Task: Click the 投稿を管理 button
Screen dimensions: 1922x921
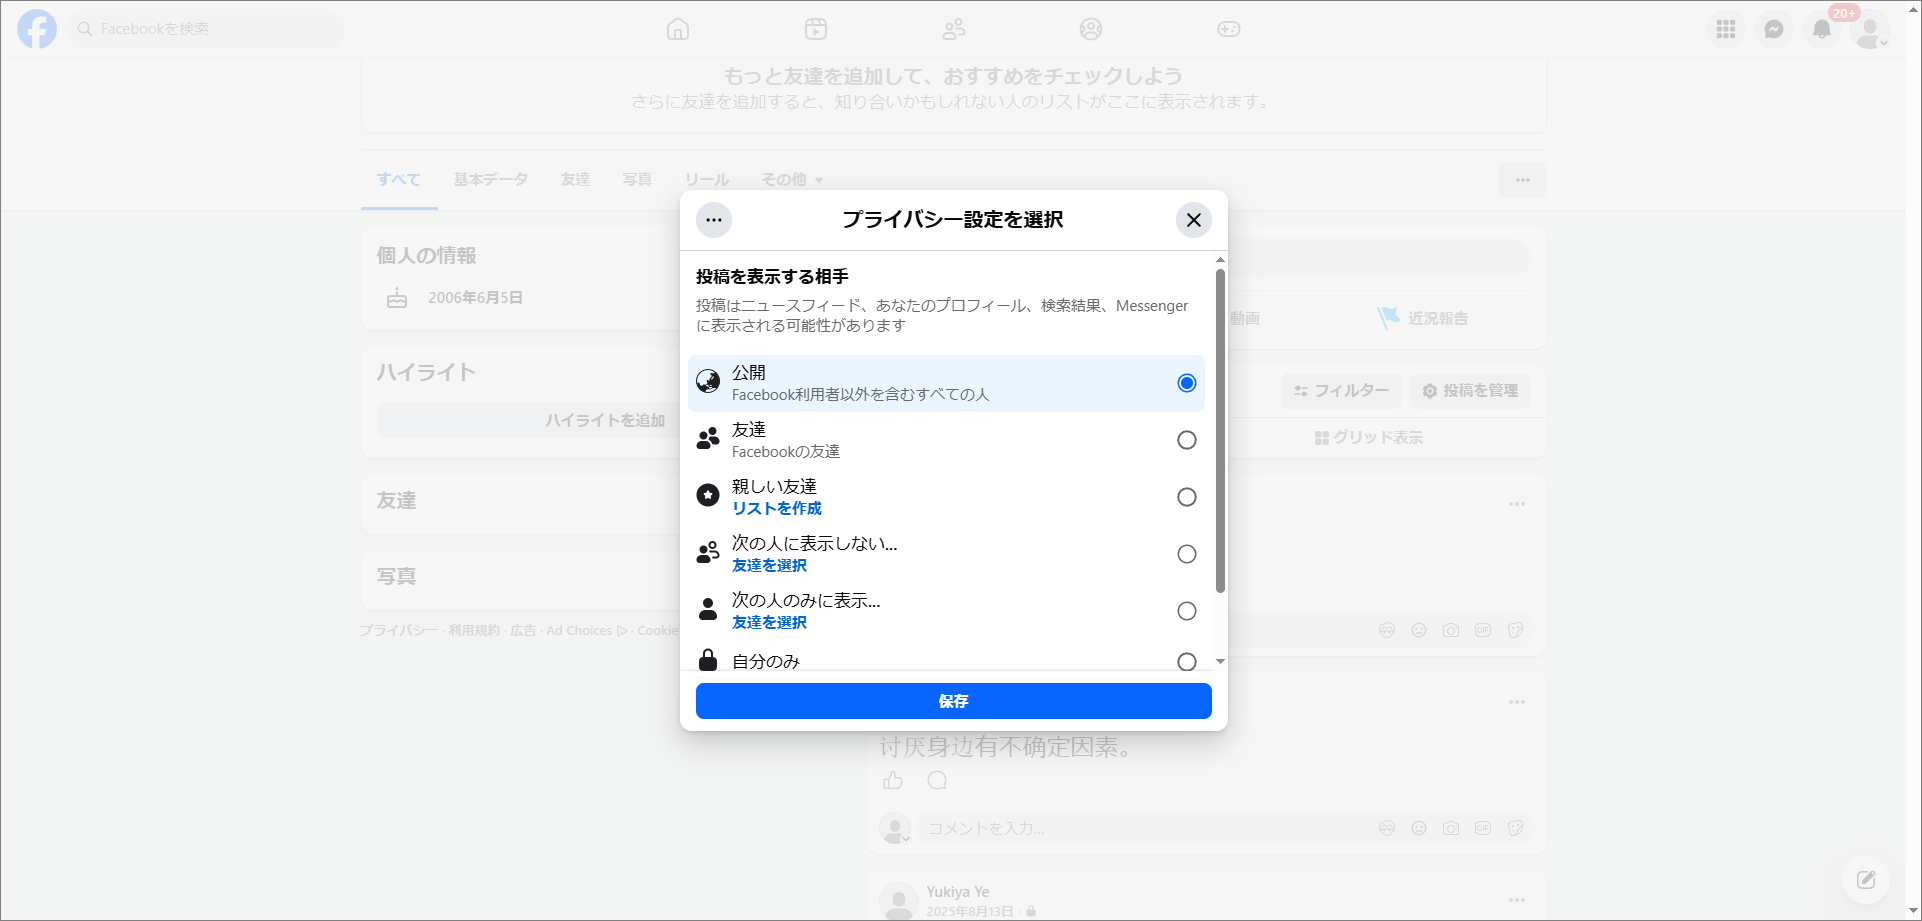Action: tap(1470, 390)
